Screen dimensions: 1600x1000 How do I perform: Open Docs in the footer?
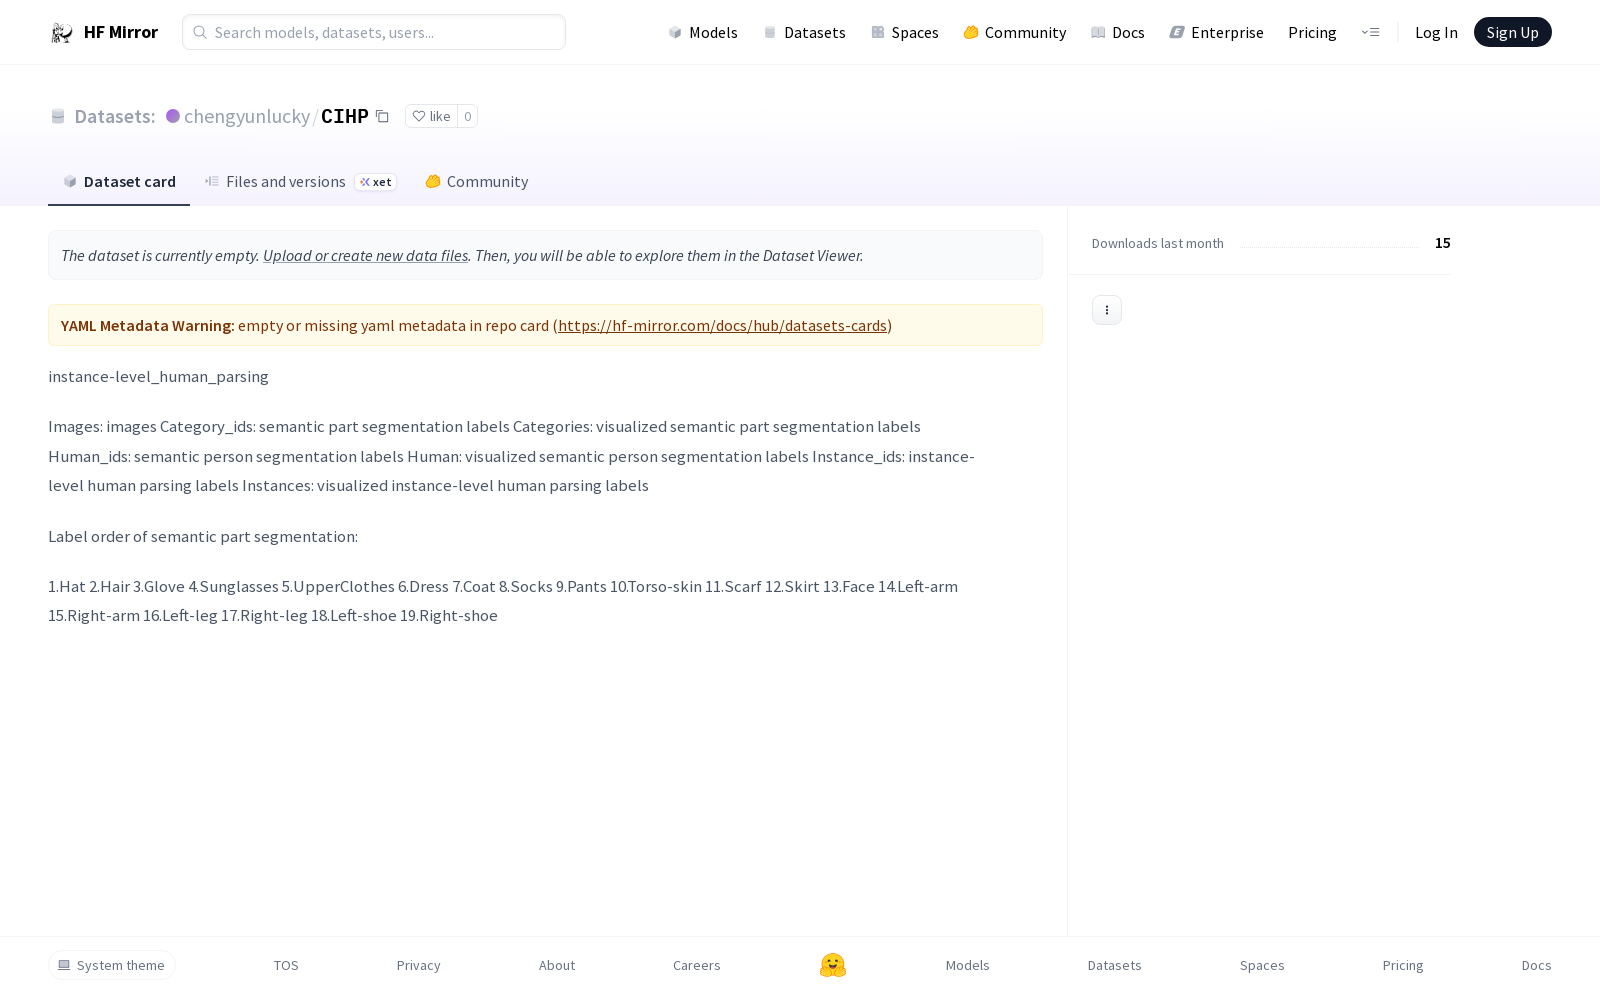tap(1536, 965)
